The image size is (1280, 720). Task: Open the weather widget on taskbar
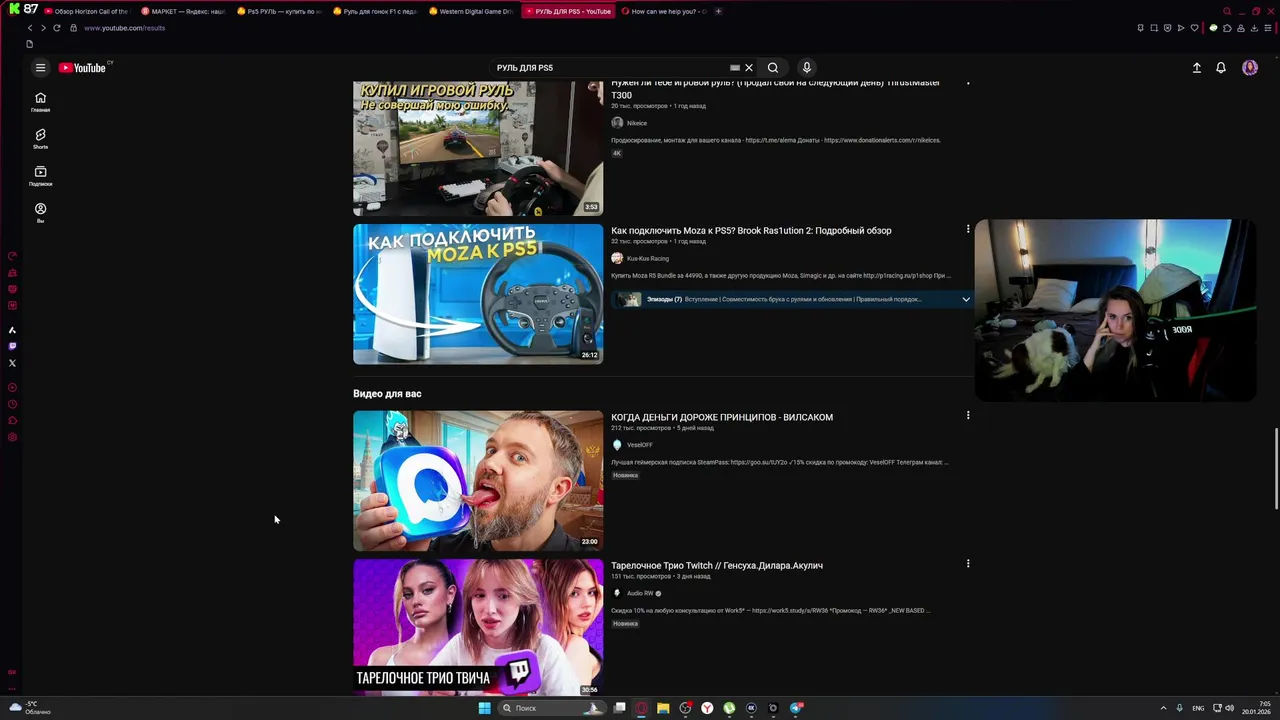pyautogui.click(x=30, y=708)
